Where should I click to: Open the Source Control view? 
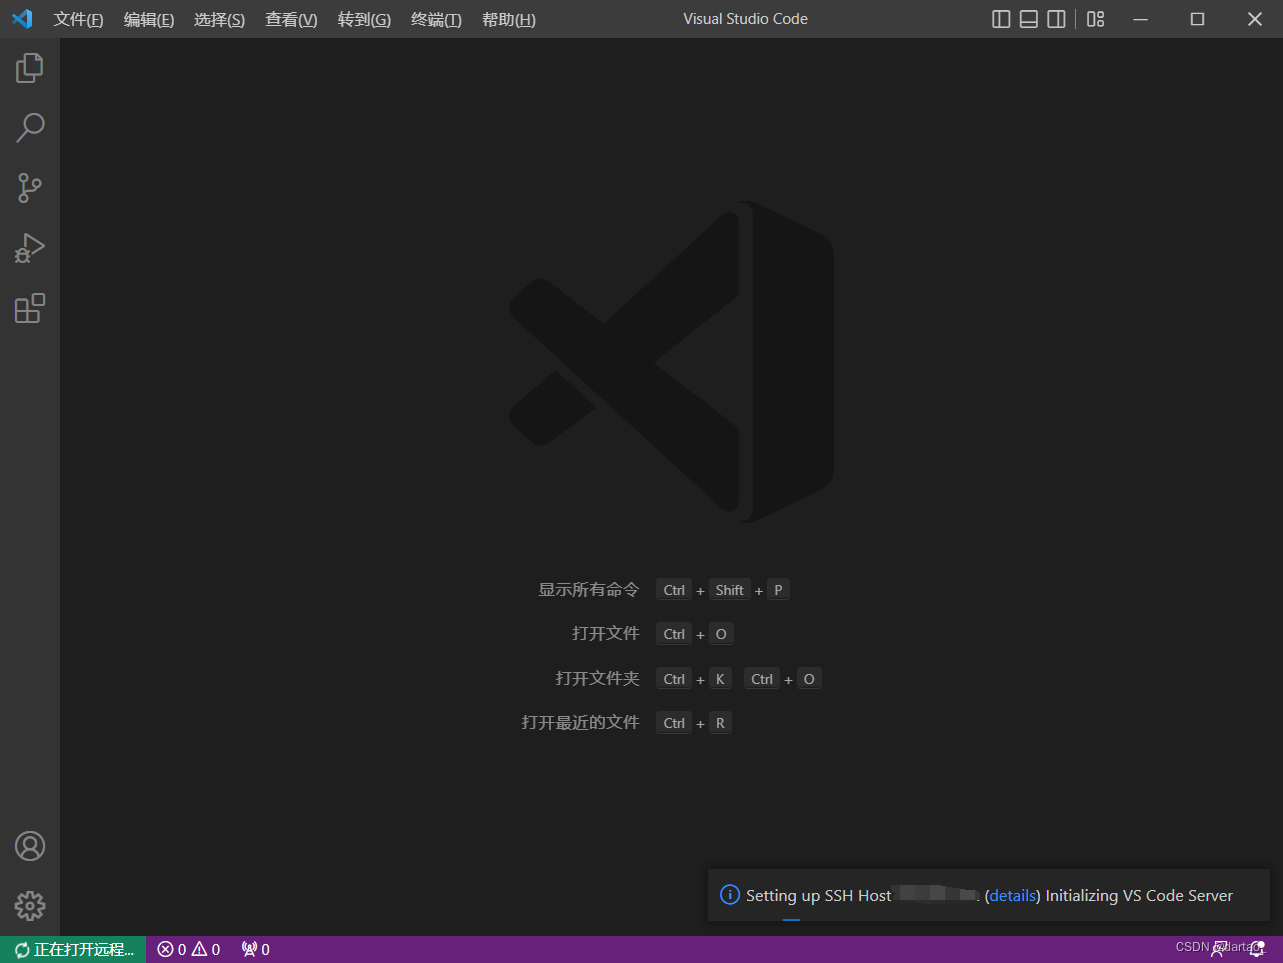point(30,188)
